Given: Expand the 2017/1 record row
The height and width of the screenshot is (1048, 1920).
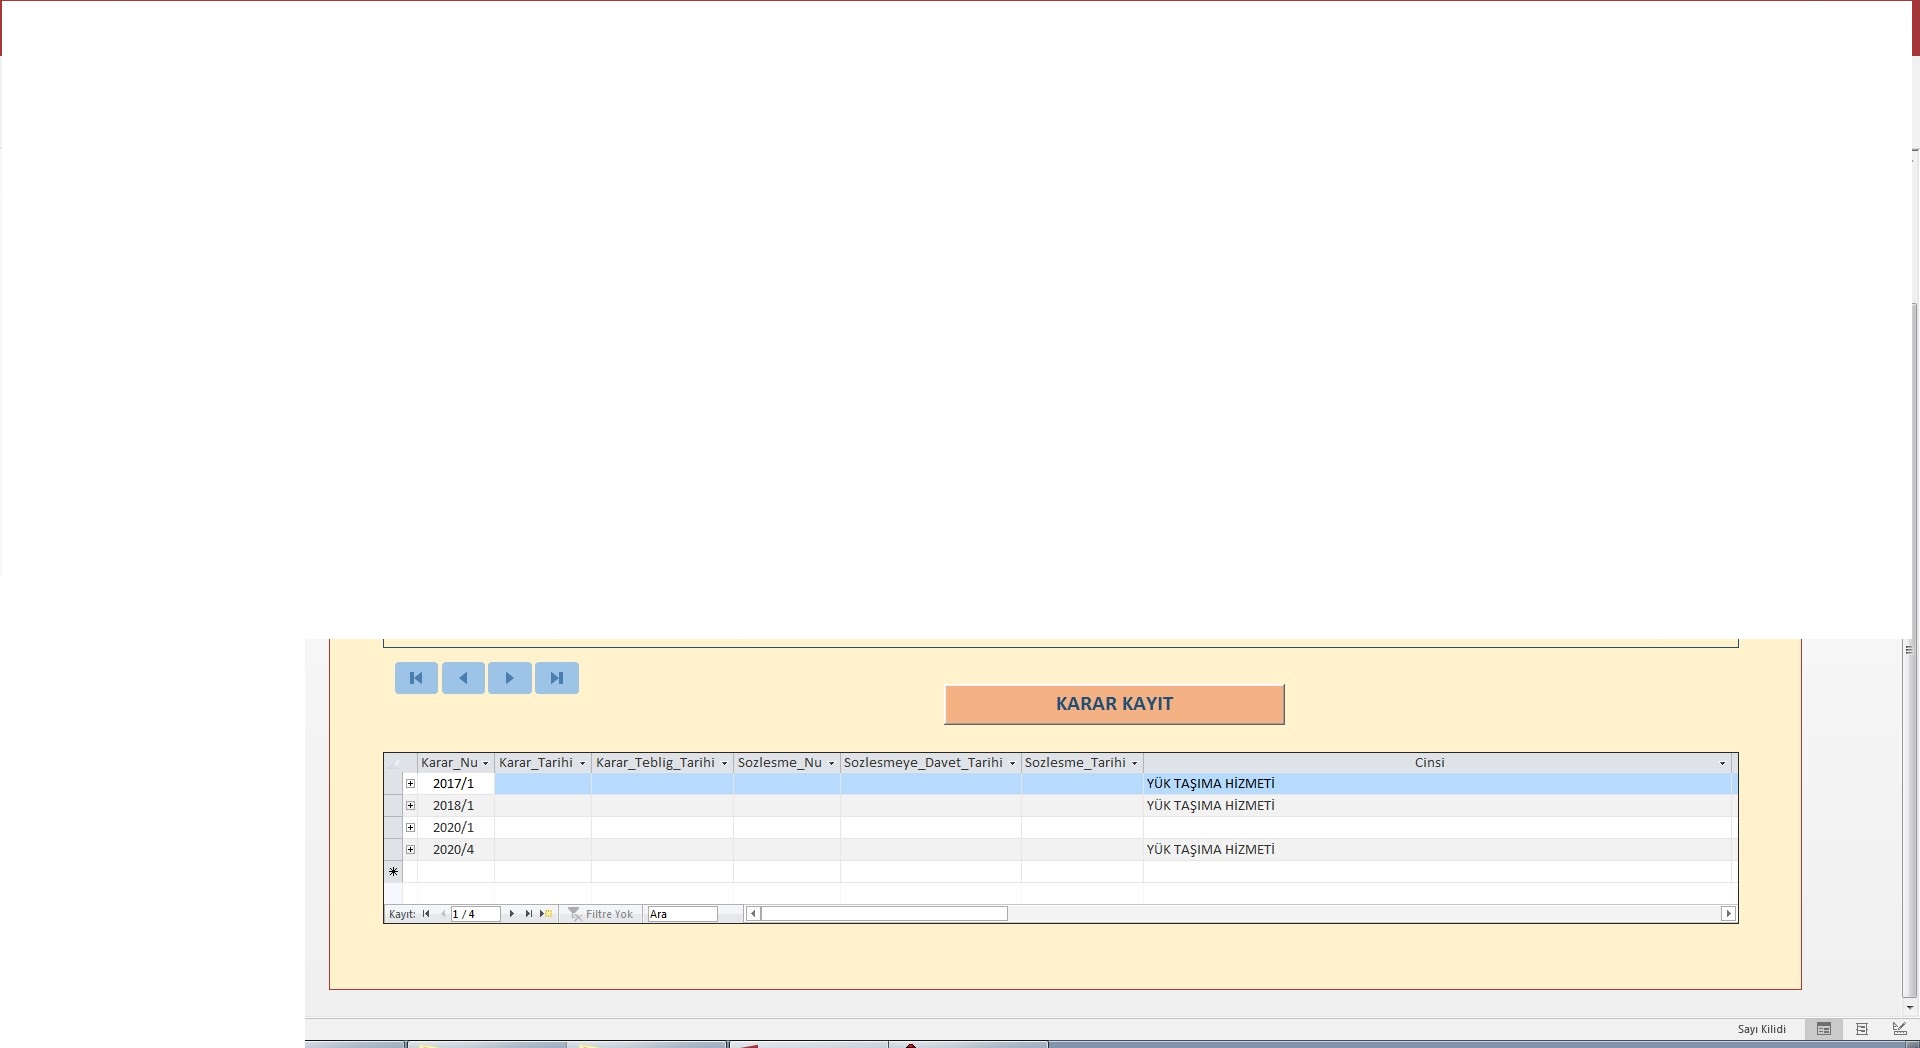Looking at the screenshot, I should coord(410,784).
